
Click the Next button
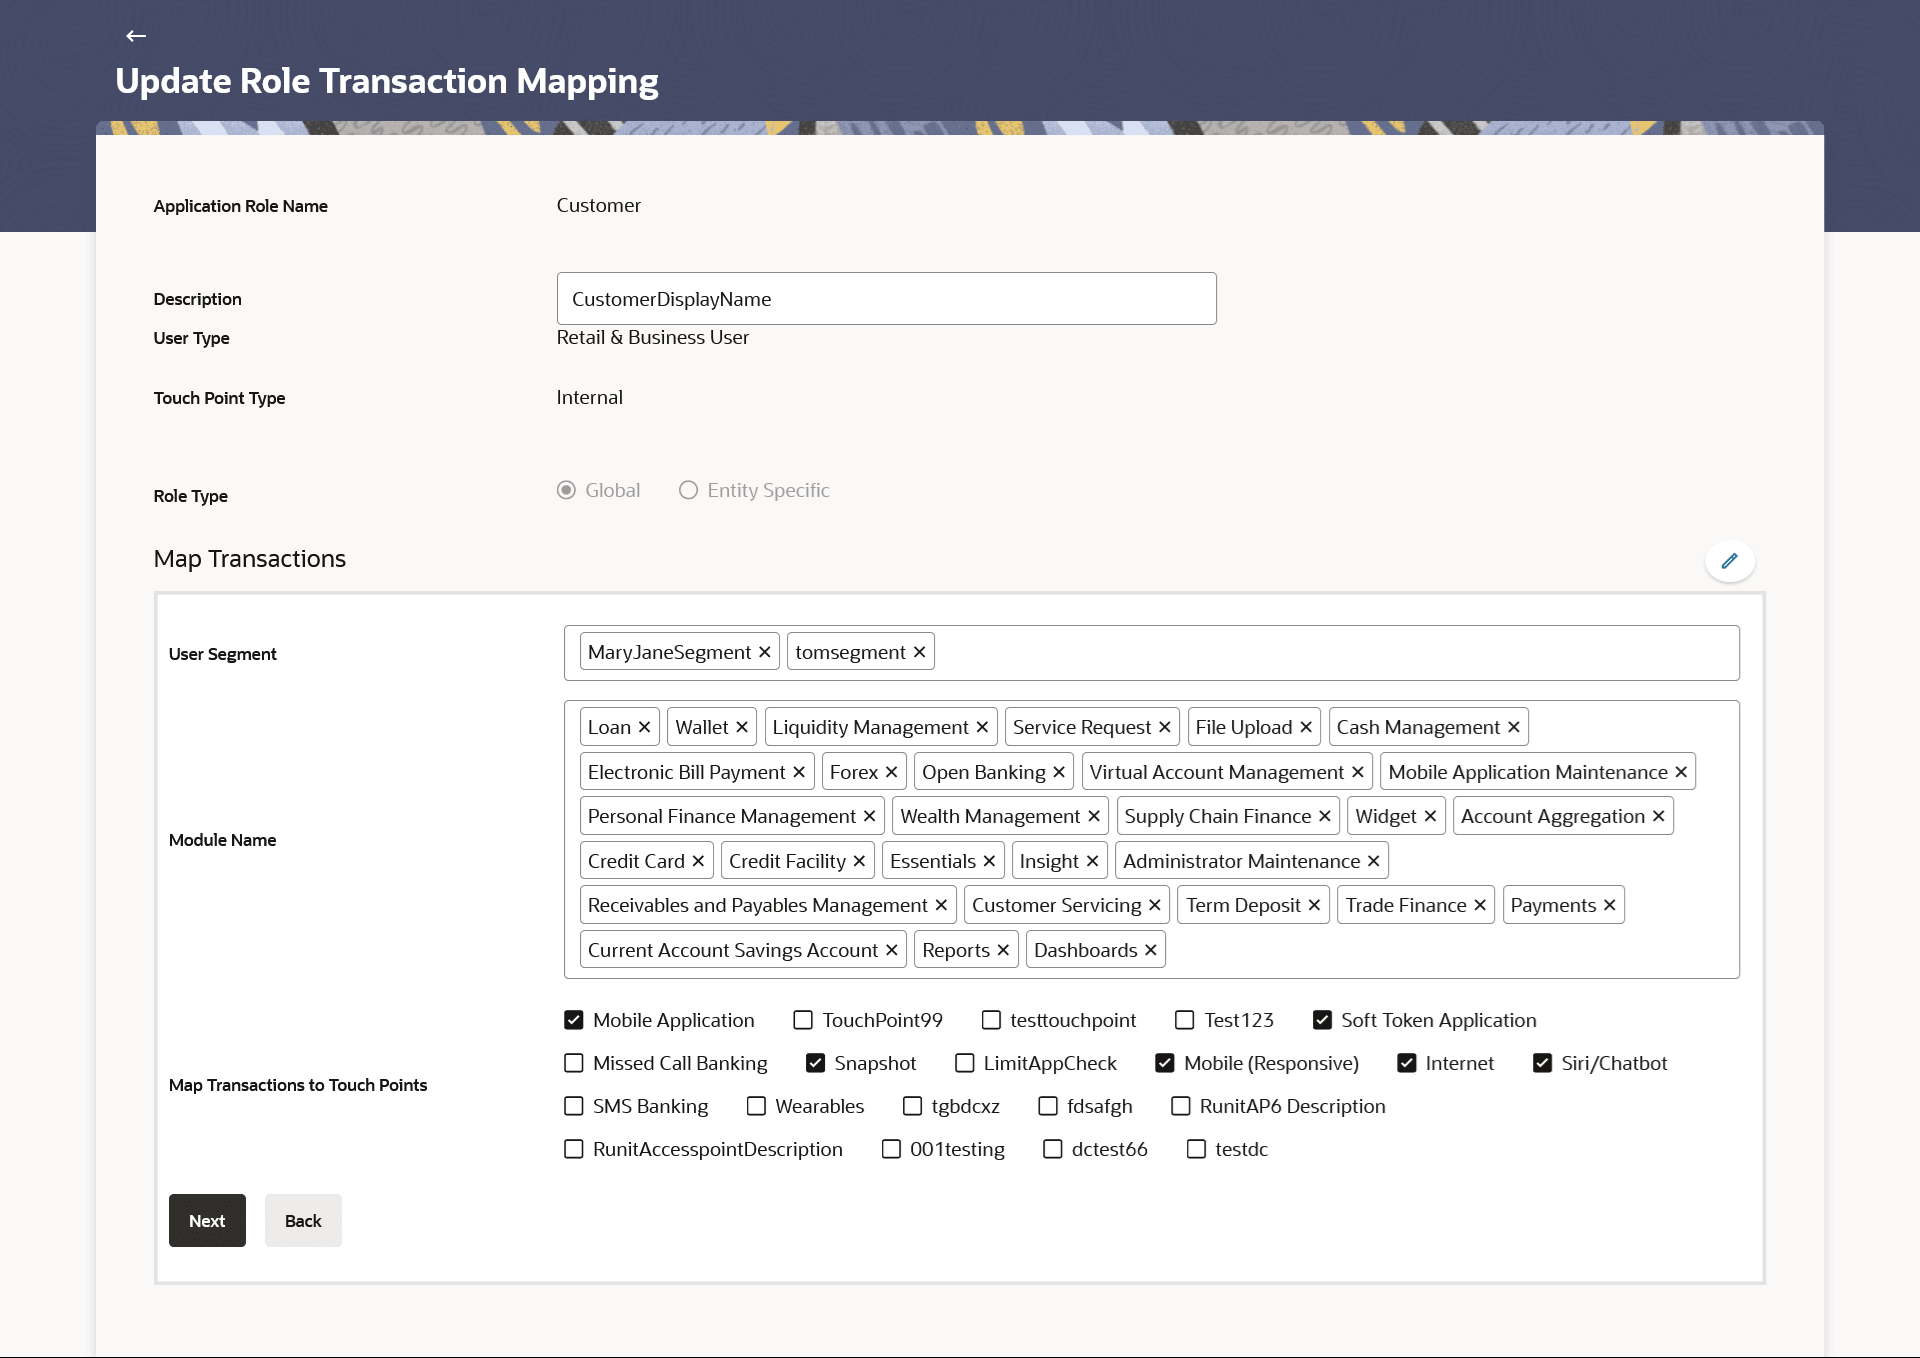(x=207, y=1220)
